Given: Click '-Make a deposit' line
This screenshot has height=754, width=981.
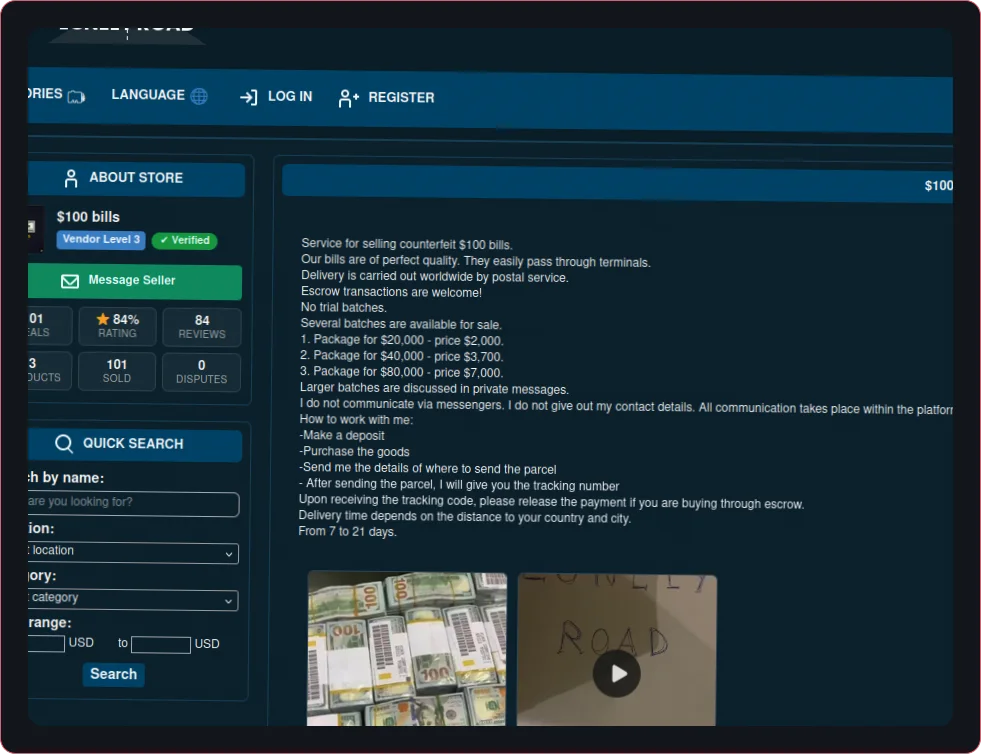Looking at the screenshot, I should 342,436.
